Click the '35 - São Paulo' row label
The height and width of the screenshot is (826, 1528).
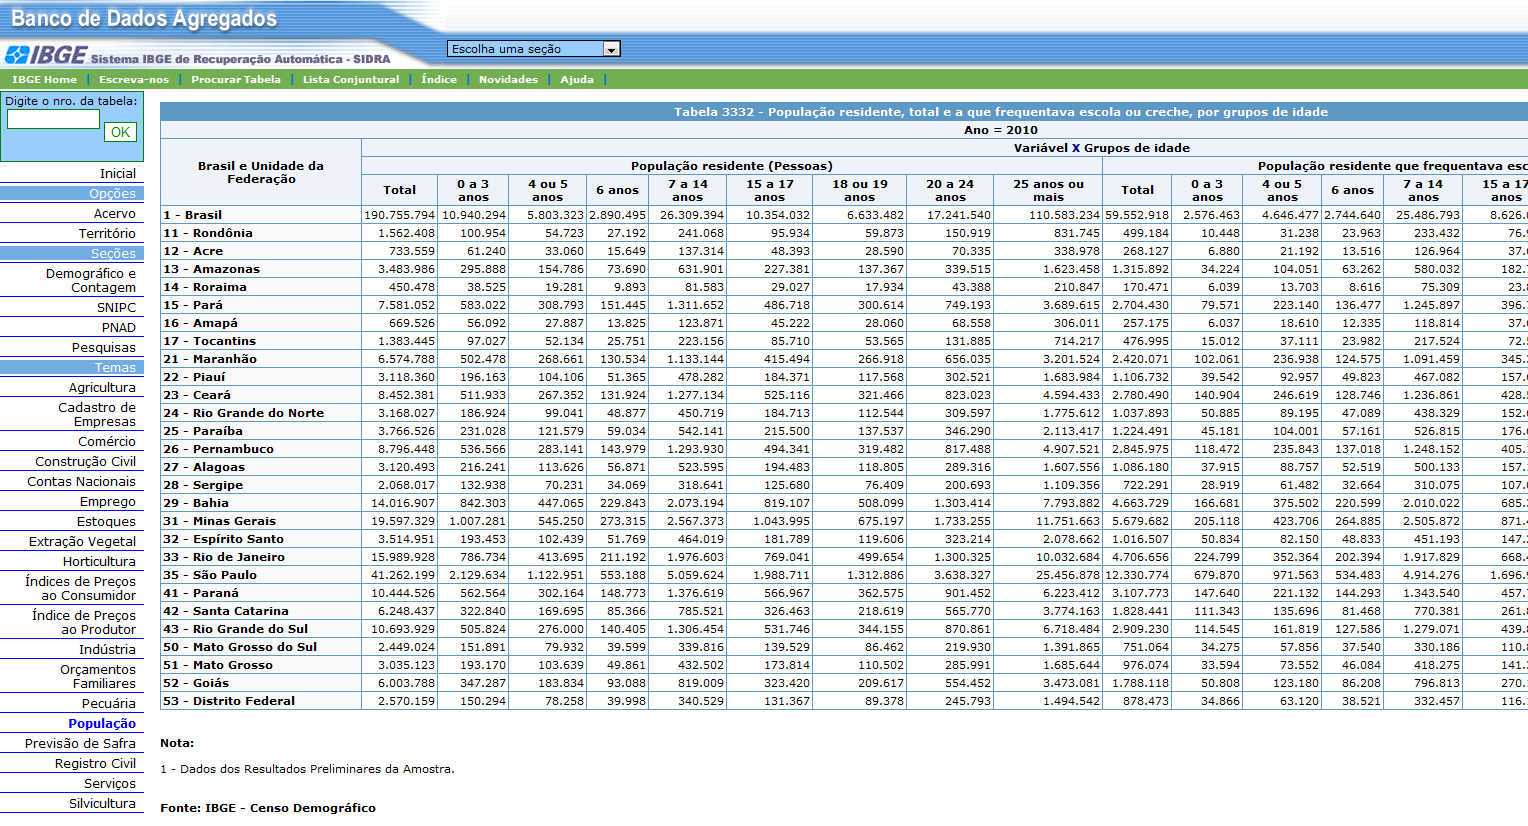click(210, 575)
